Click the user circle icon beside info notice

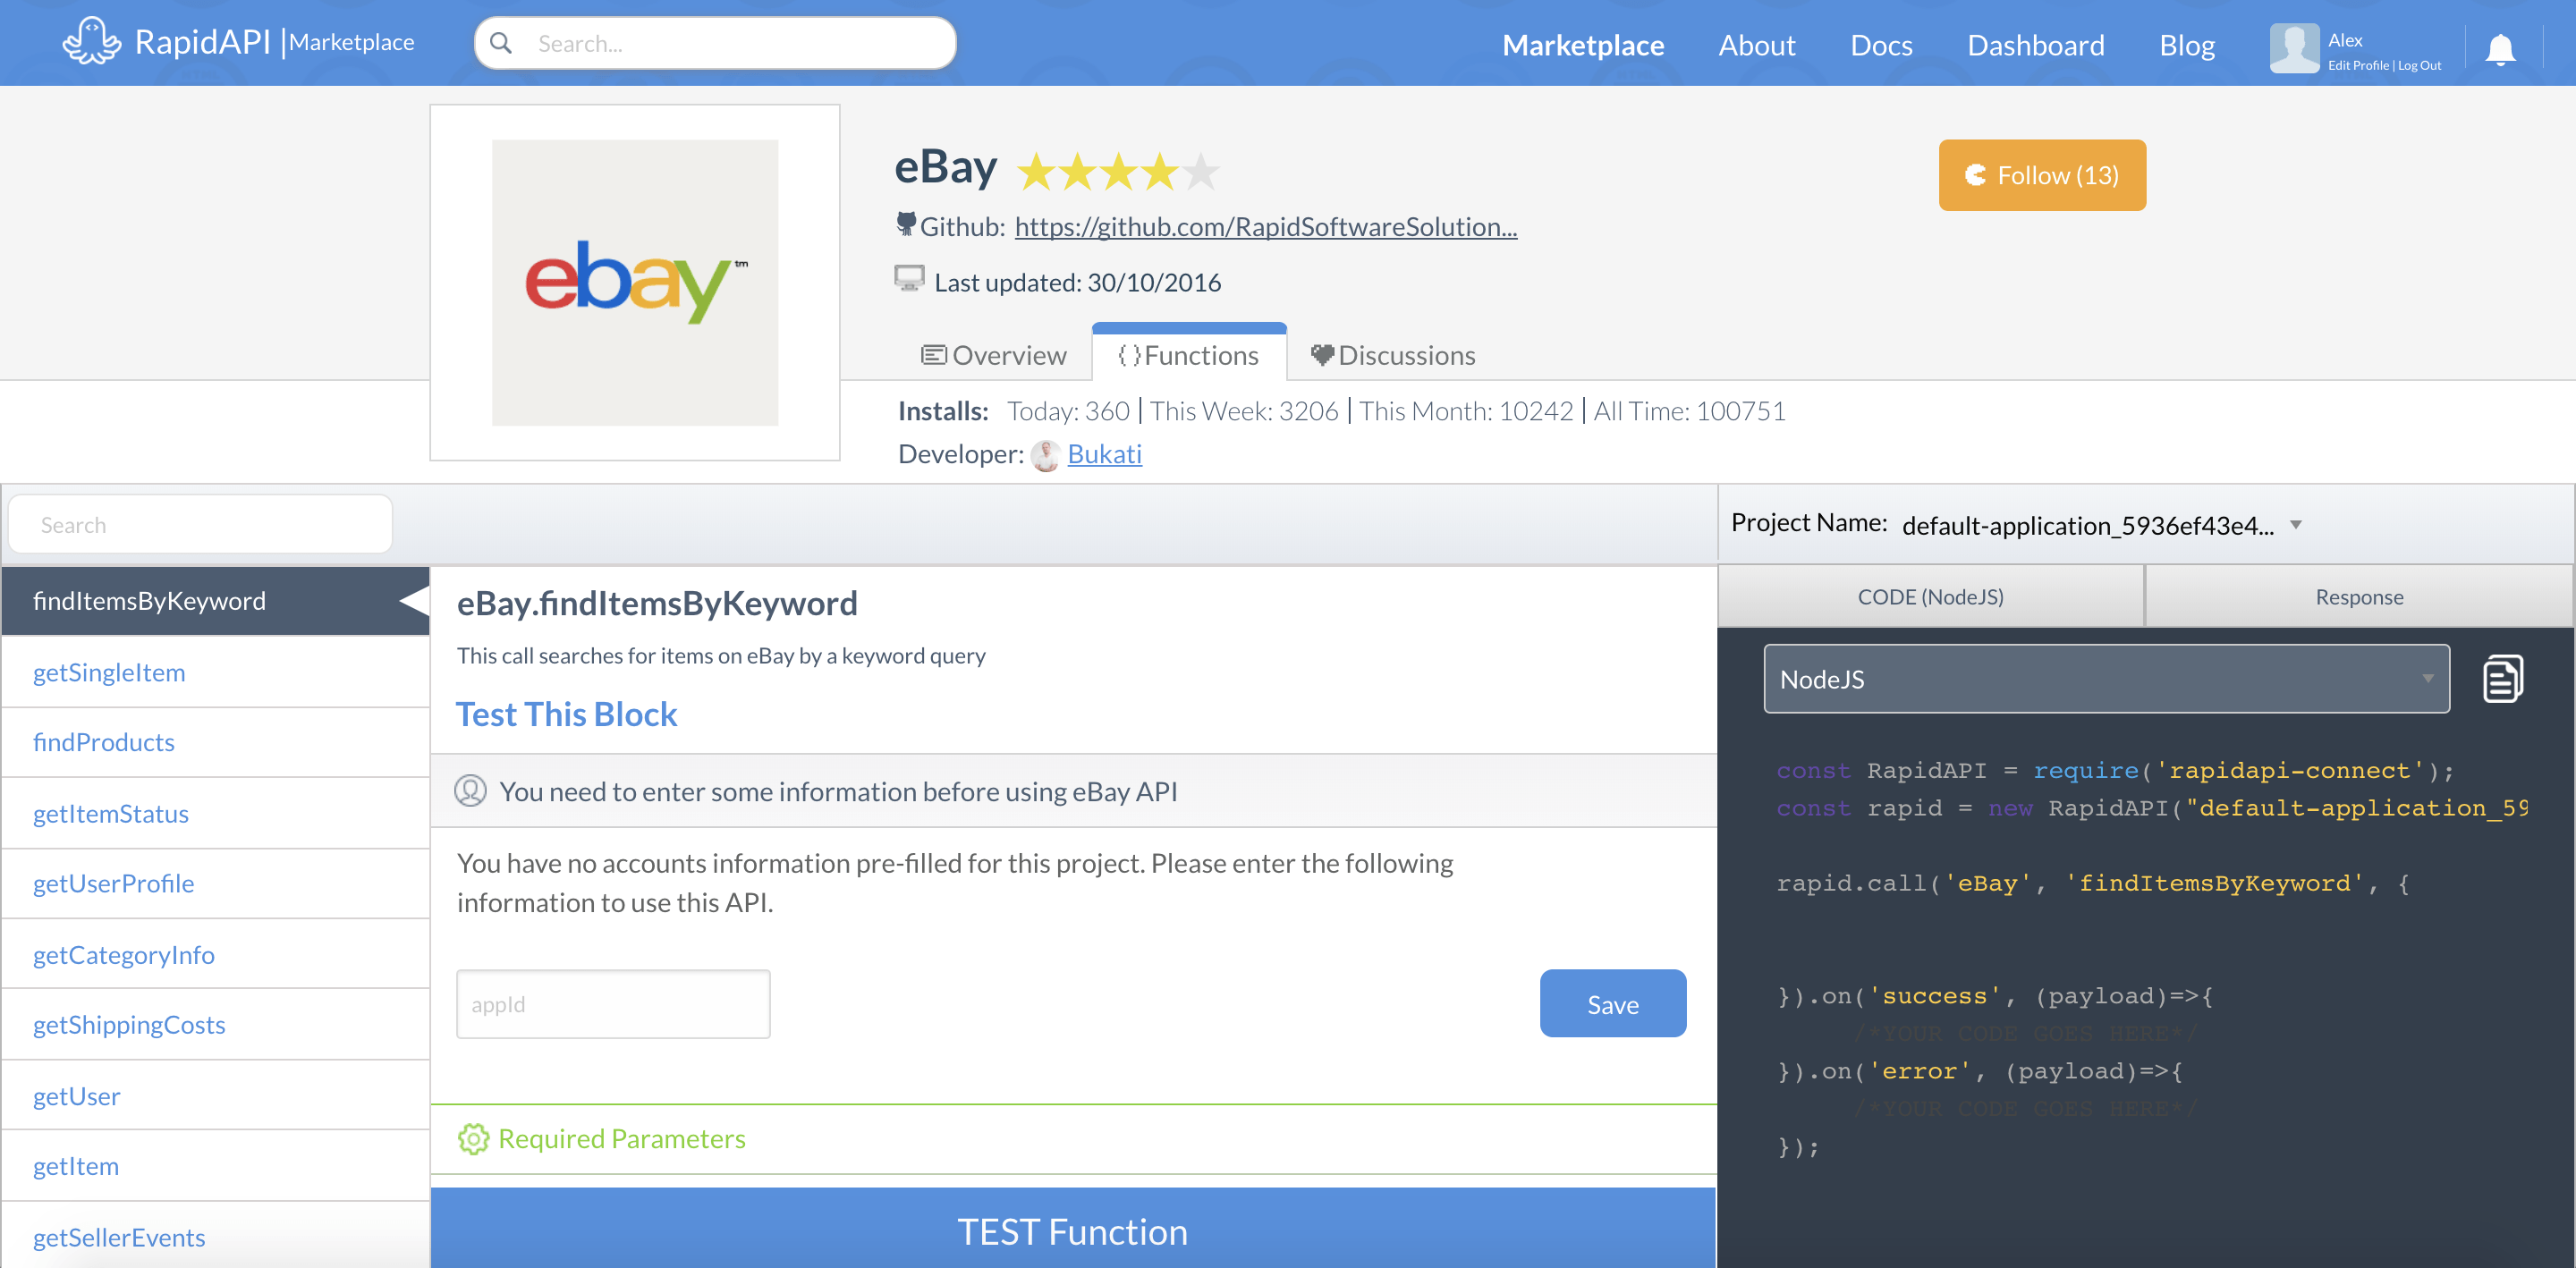[470, 790]
